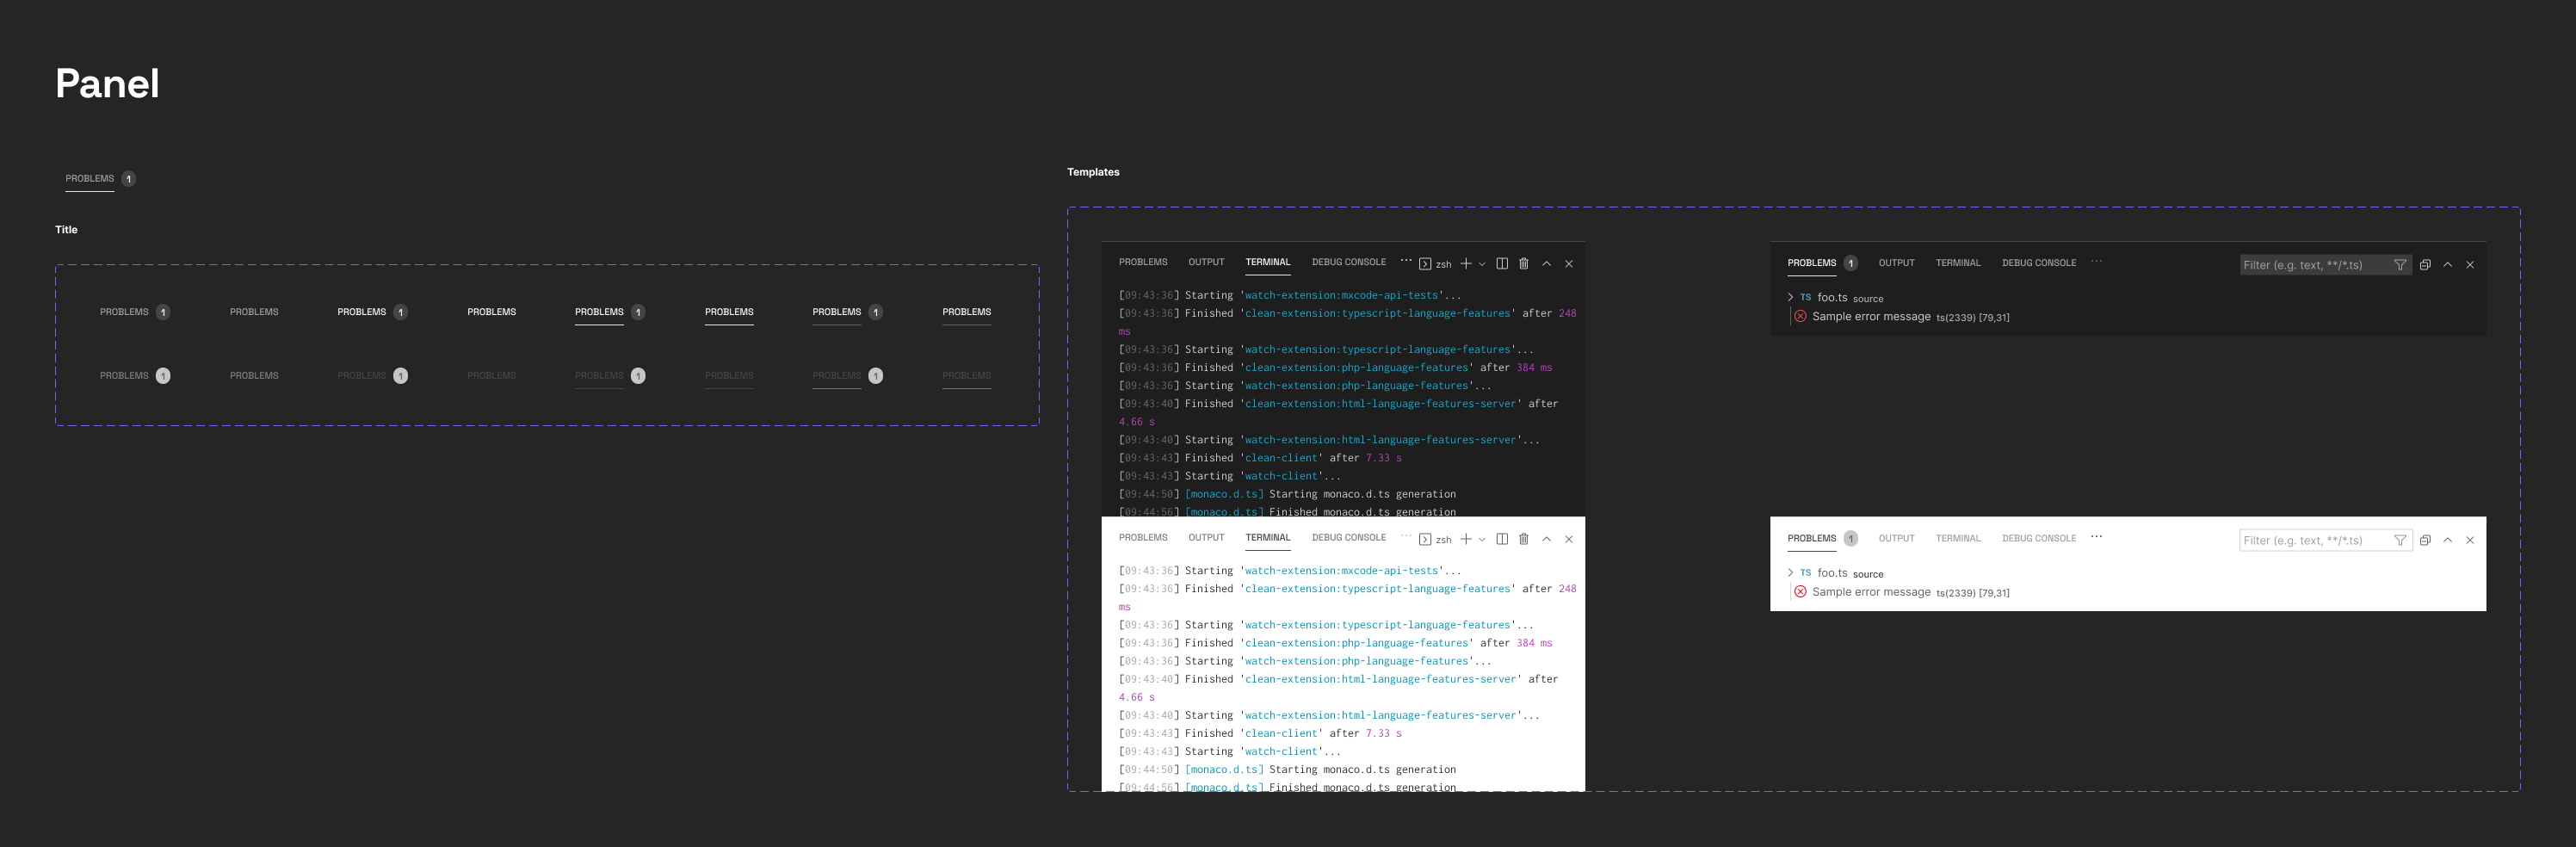
Task: Switch to TERMINAL tab in light problems panel
Action: (x=1958, y=539)
